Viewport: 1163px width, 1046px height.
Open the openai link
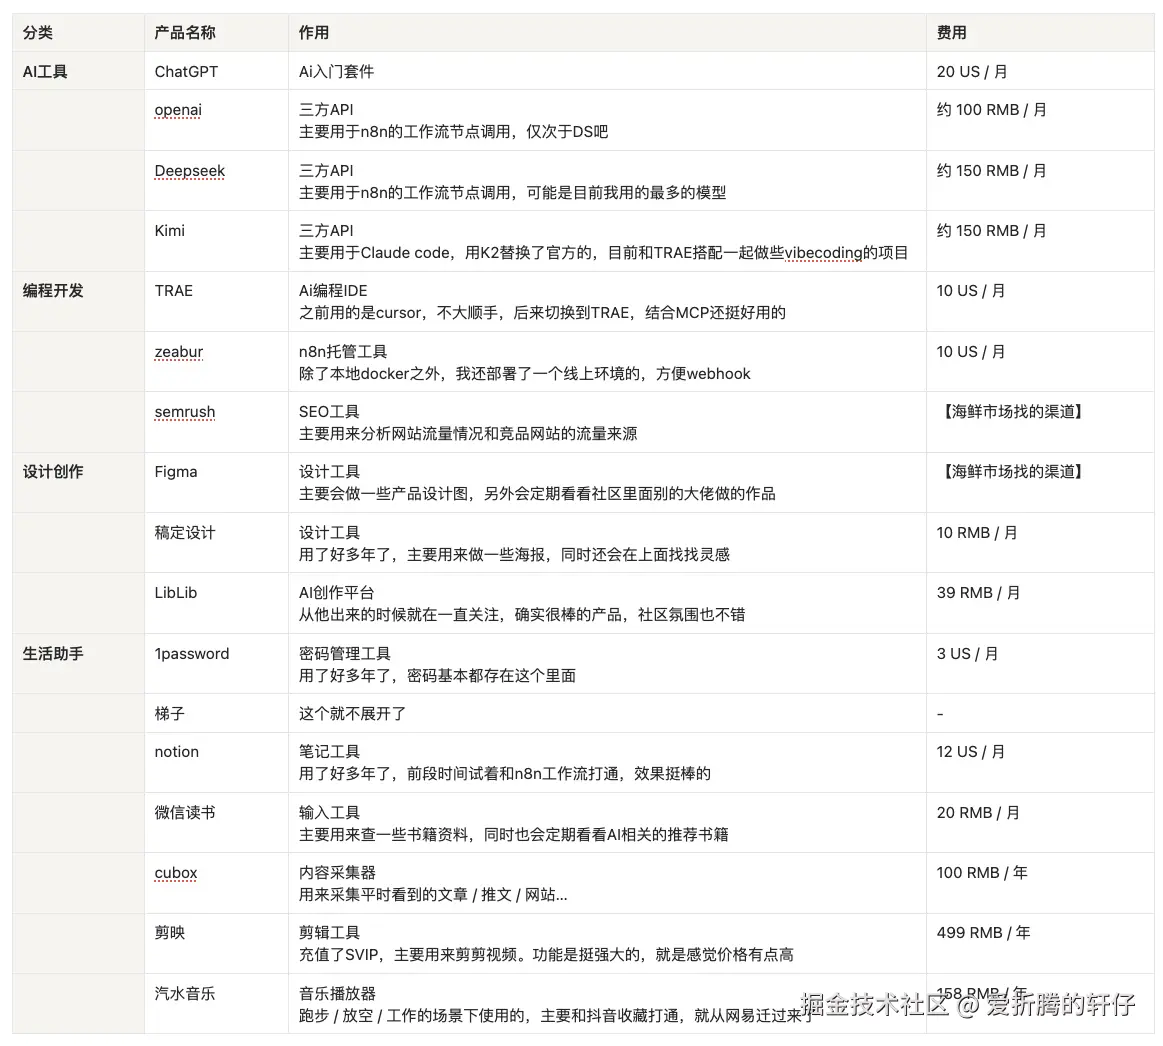tap(177, 110)
